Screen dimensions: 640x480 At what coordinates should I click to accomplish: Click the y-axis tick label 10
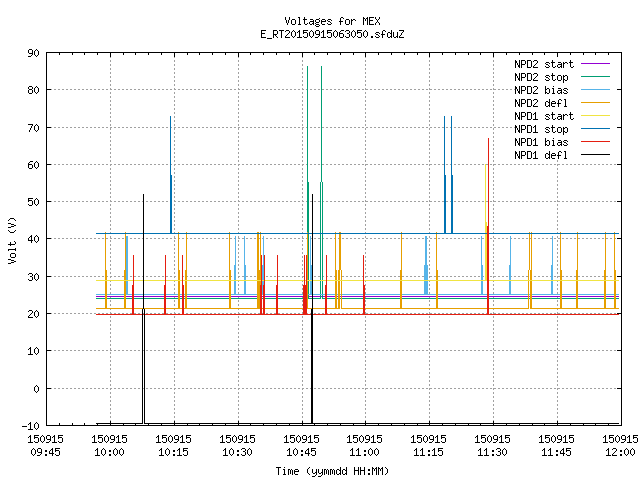click(x=33, y=351)
